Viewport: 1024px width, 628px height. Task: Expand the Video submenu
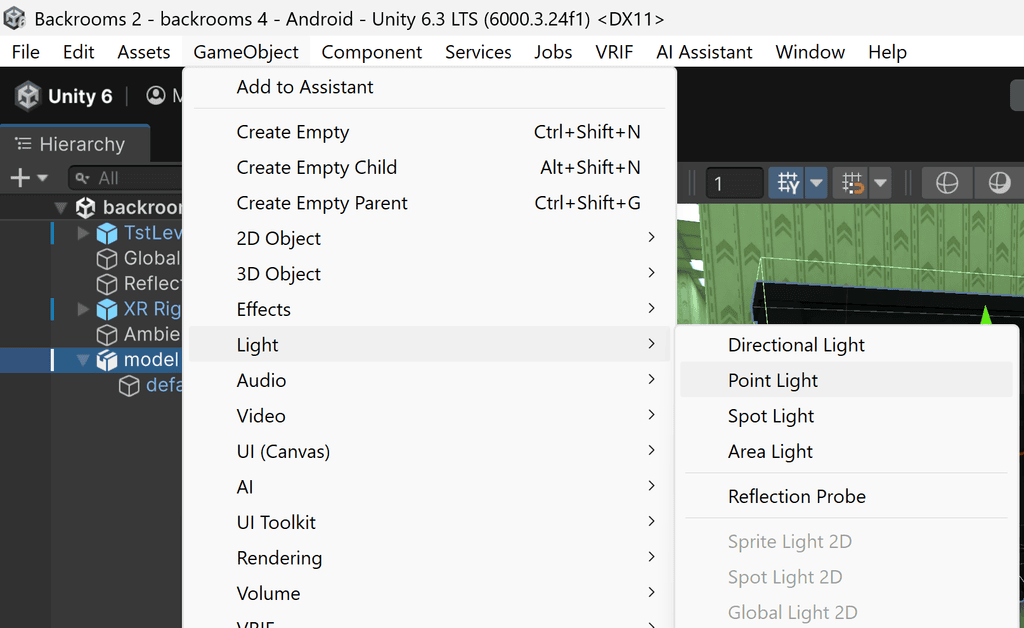(429, 415)
